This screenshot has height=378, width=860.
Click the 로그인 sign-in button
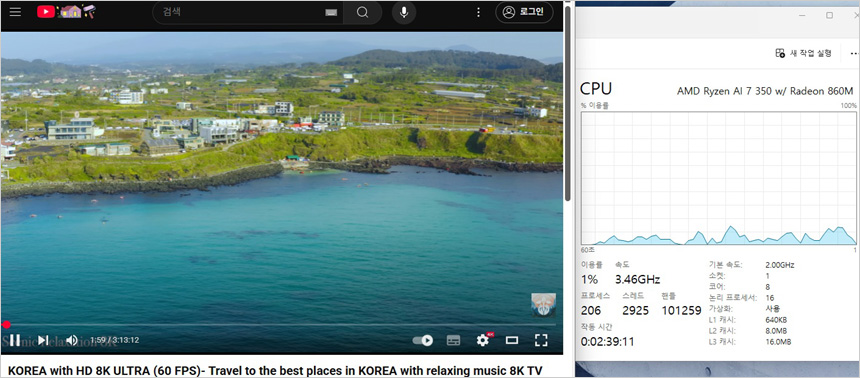pyautogui.click(x=524, y=12)
